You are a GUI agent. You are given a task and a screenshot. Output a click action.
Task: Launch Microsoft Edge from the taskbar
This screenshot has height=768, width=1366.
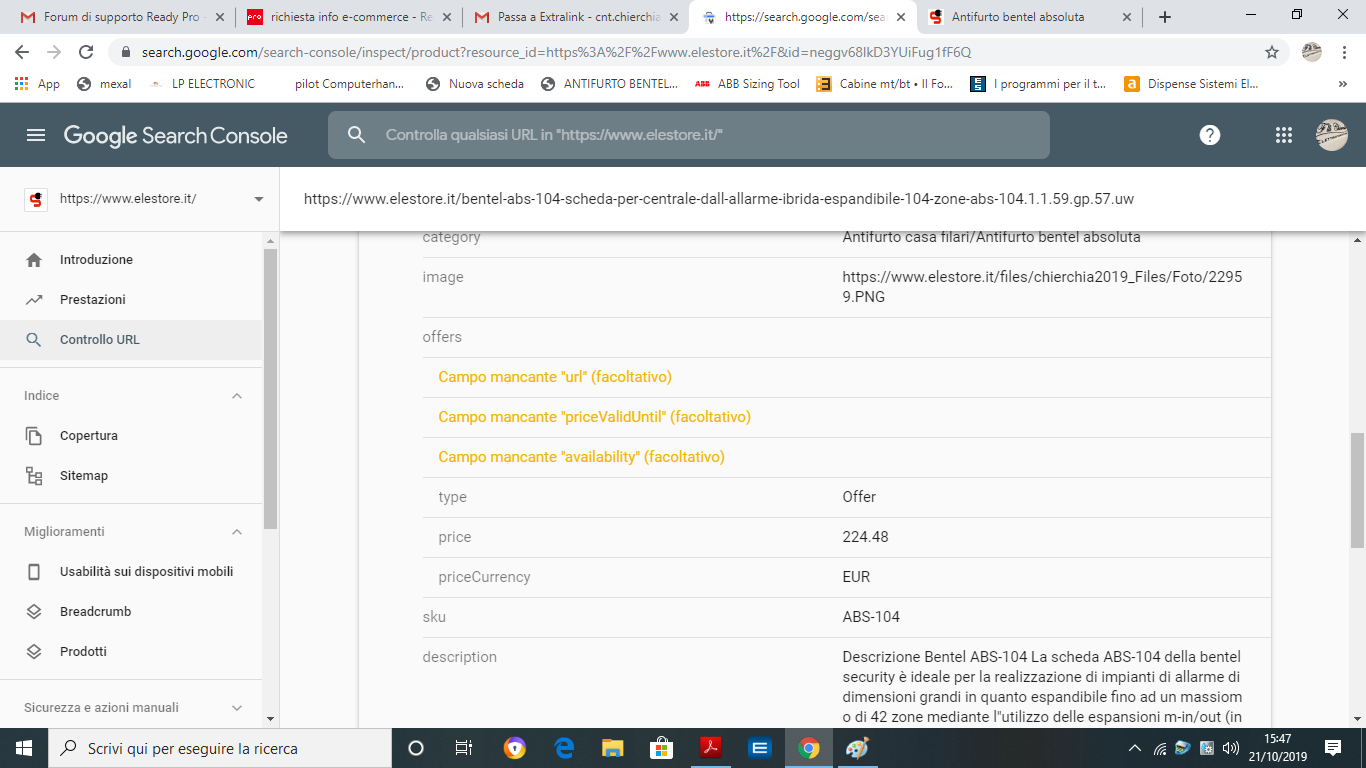click(564, 748)
